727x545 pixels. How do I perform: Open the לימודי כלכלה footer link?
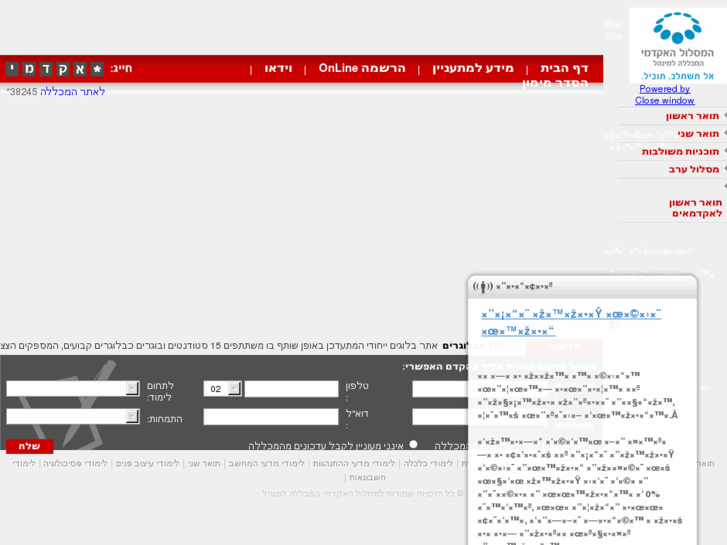pyautogui.click(x=428, y=463)
